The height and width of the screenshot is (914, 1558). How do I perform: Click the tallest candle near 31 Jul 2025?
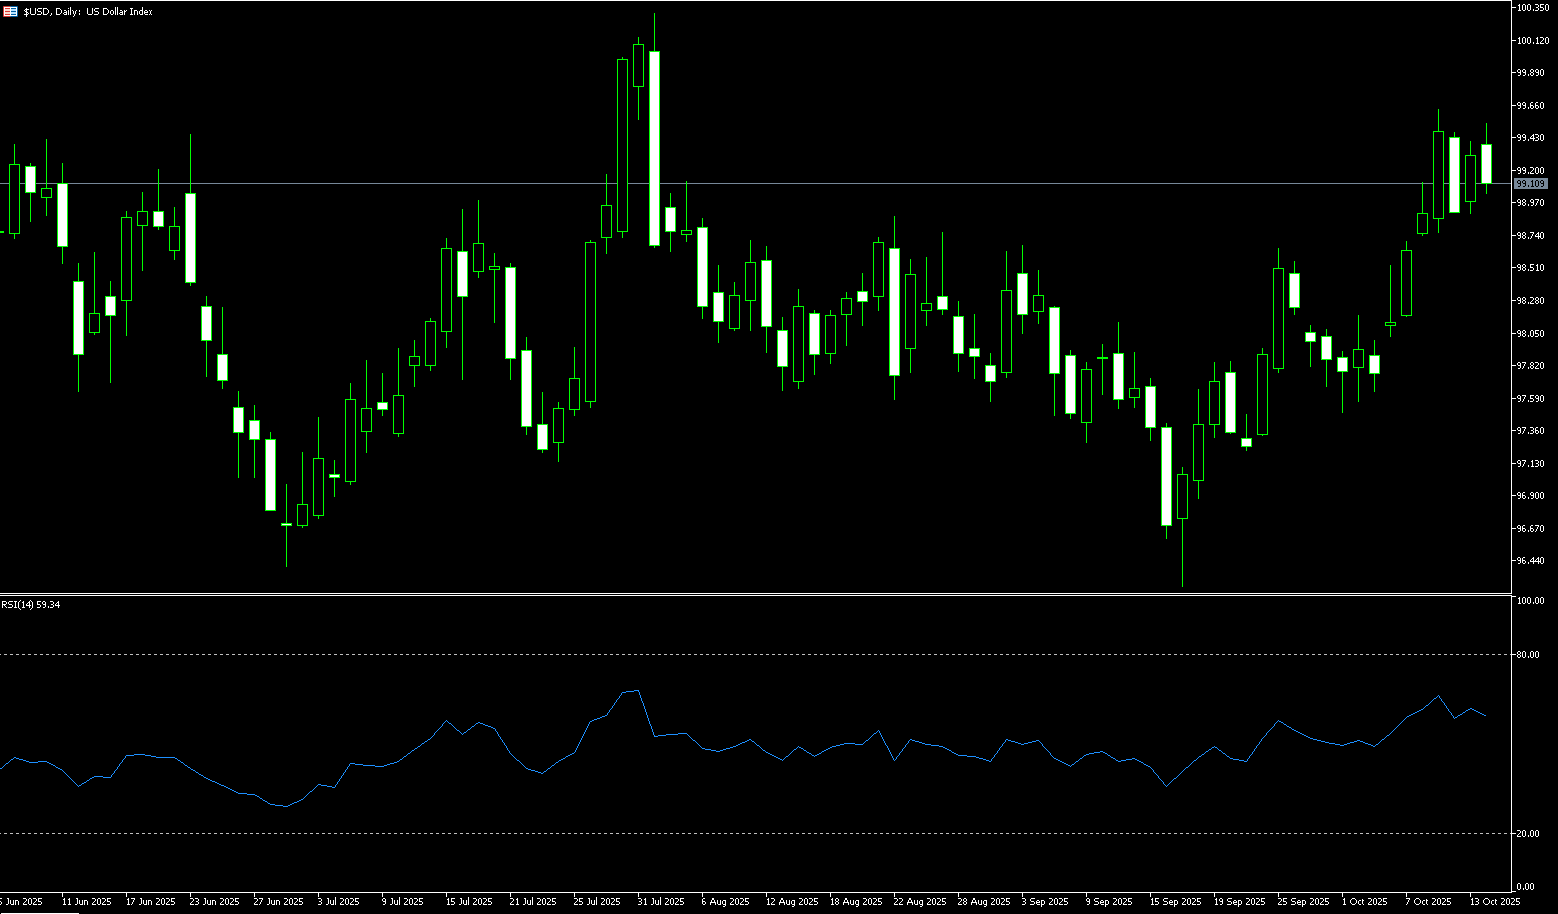coord(654,148)
